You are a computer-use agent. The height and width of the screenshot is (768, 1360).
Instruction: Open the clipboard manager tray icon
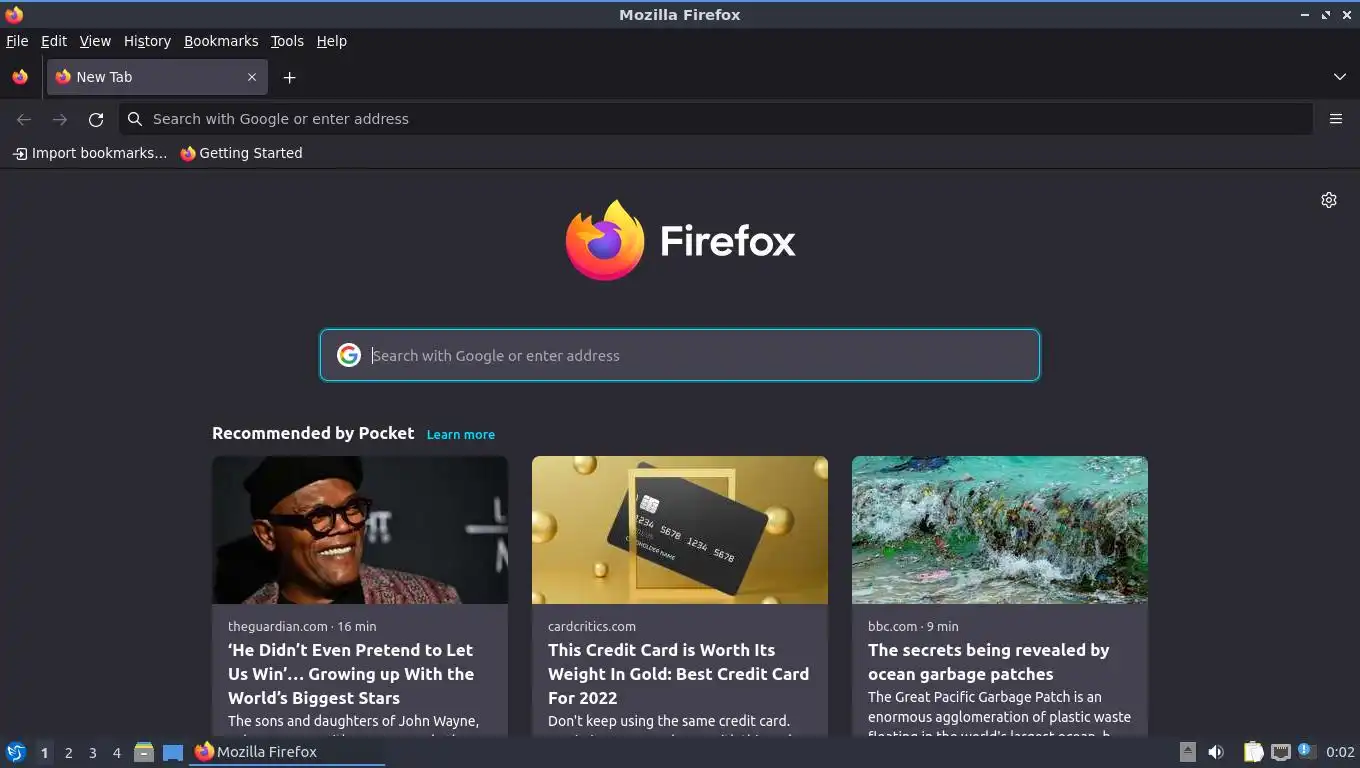(1253, 752)
